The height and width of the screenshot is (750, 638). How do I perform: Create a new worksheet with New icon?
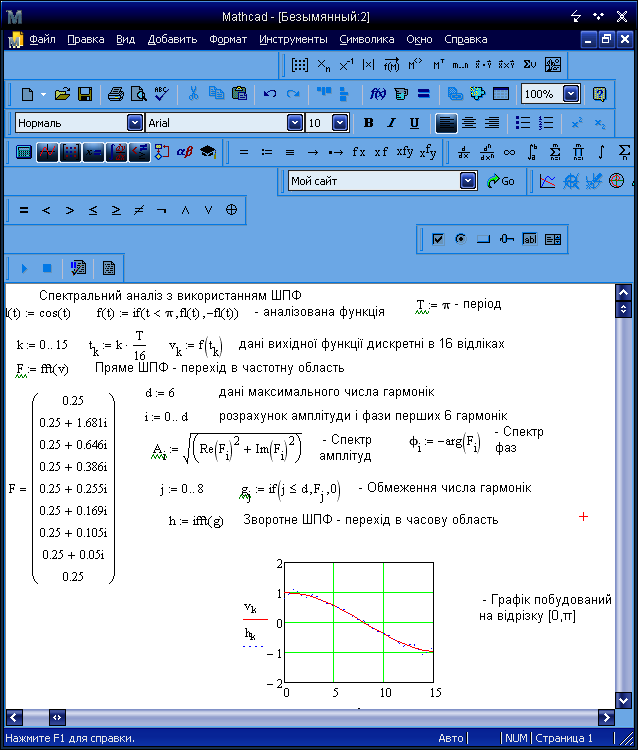point(27,94)
